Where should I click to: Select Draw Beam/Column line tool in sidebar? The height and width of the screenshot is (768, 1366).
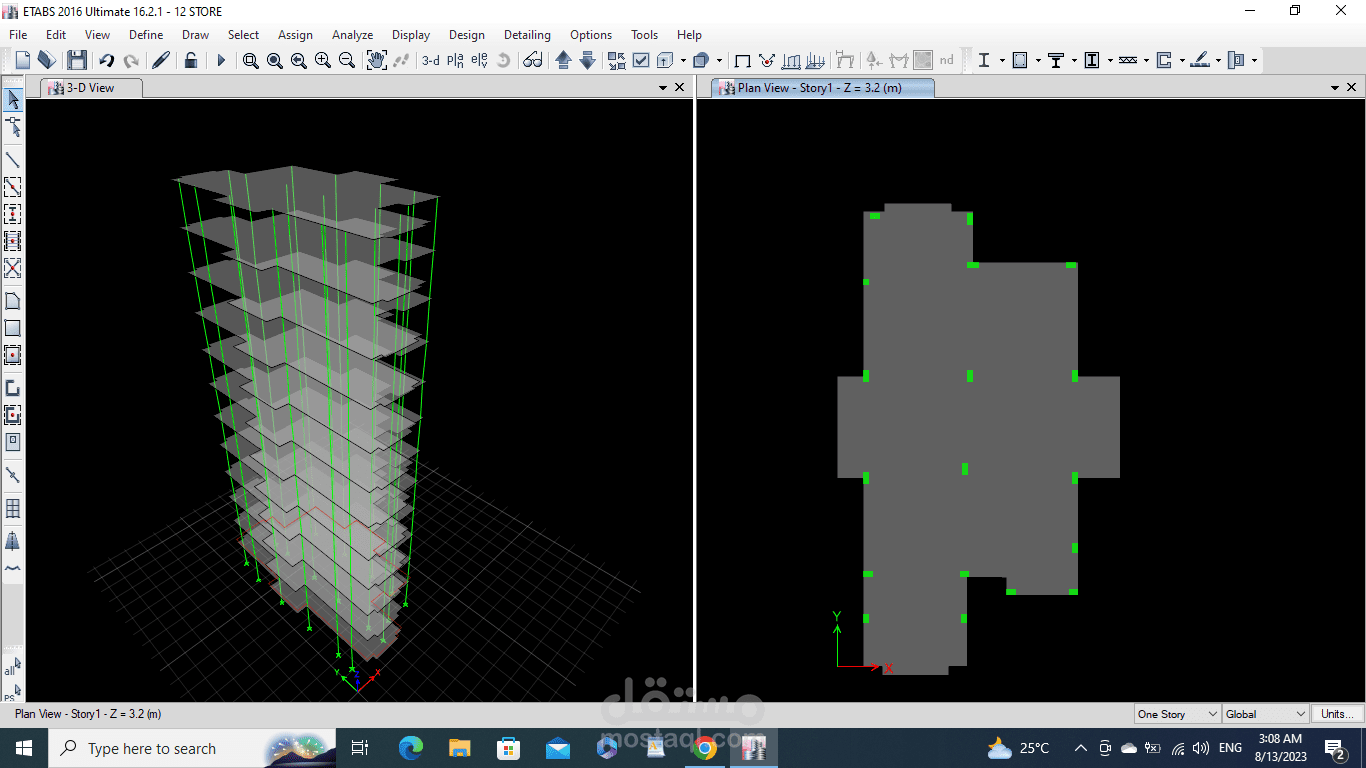pyautogui.click(x=13, y=160)
